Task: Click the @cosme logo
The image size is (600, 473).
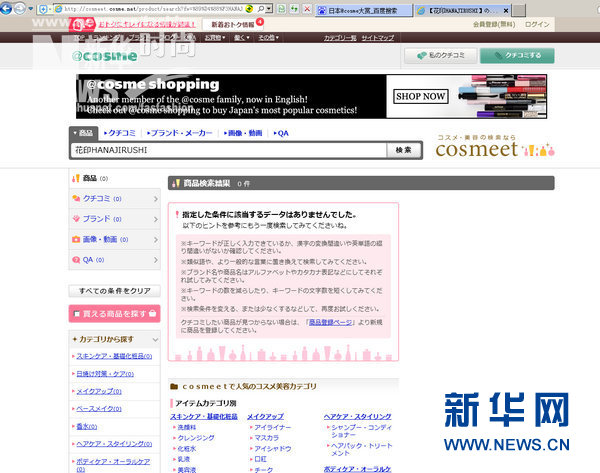Action: tap(104, 56)
